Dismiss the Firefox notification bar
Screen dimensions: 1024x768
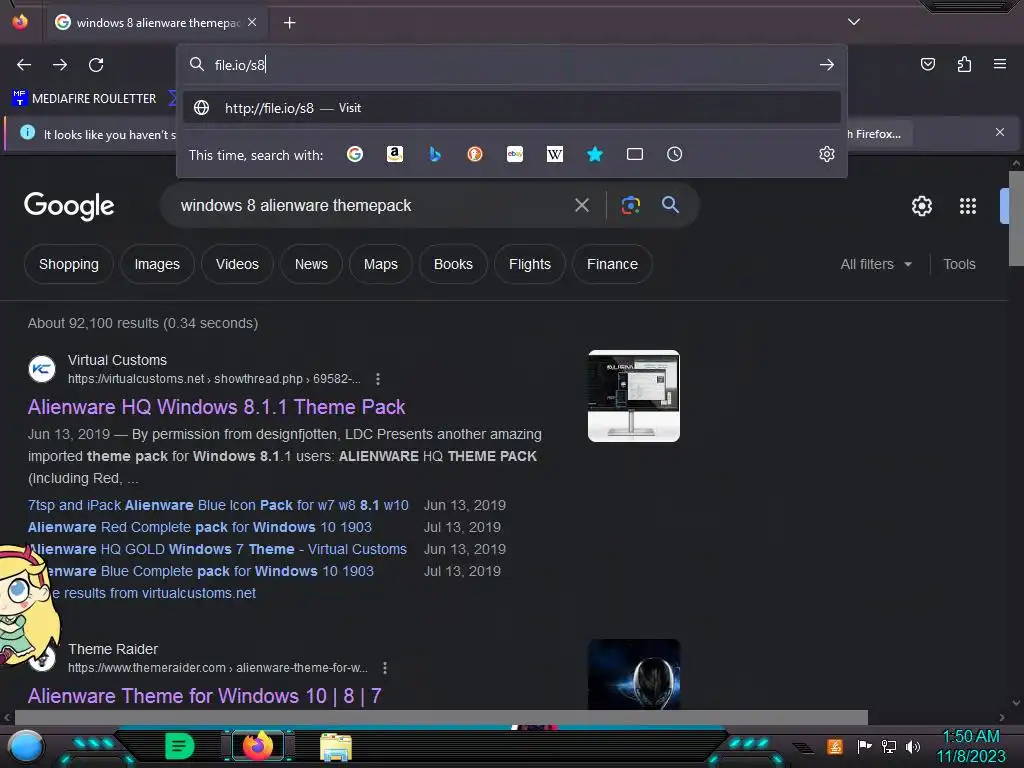click(999, 133)
